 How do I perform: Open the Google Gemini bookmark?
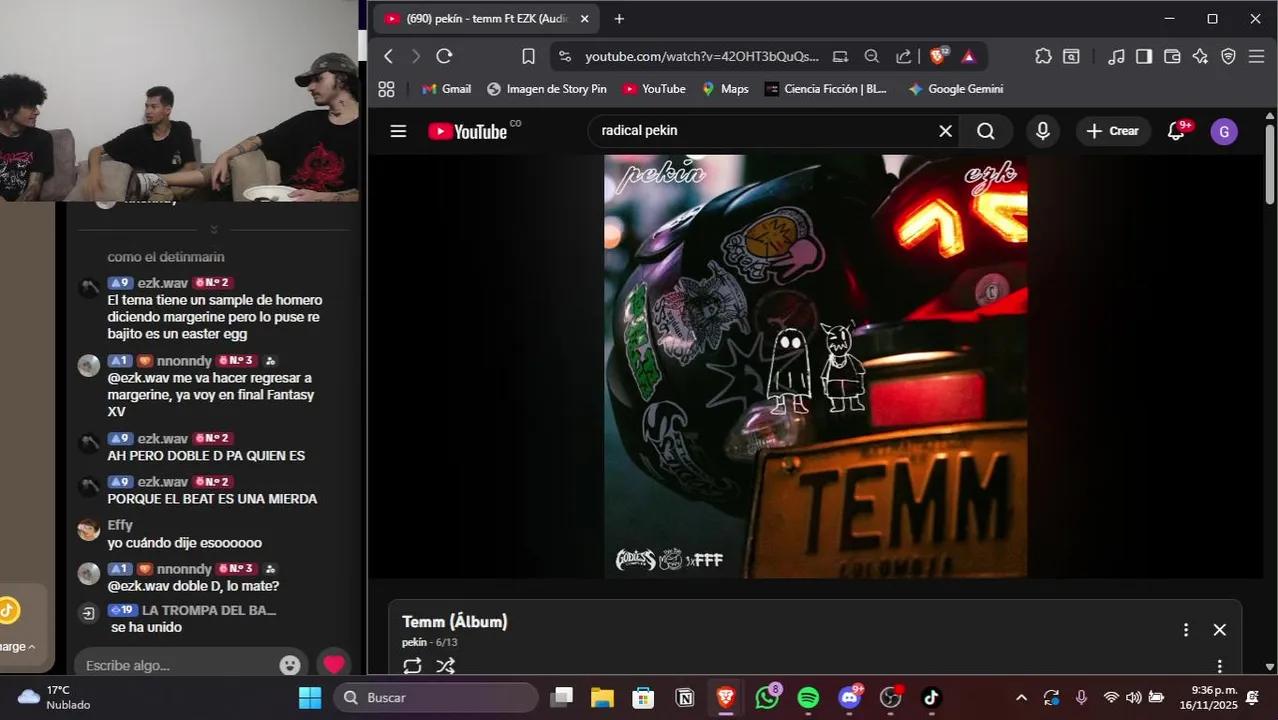click(x=955, y=89)
